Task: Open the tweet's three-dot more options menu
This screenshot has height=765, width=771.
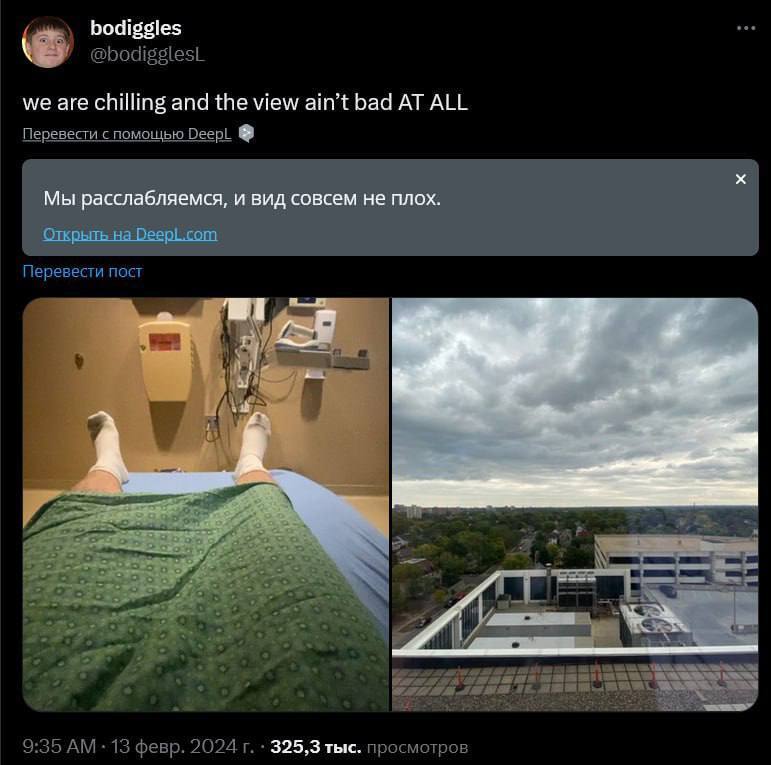Action: 746,28
